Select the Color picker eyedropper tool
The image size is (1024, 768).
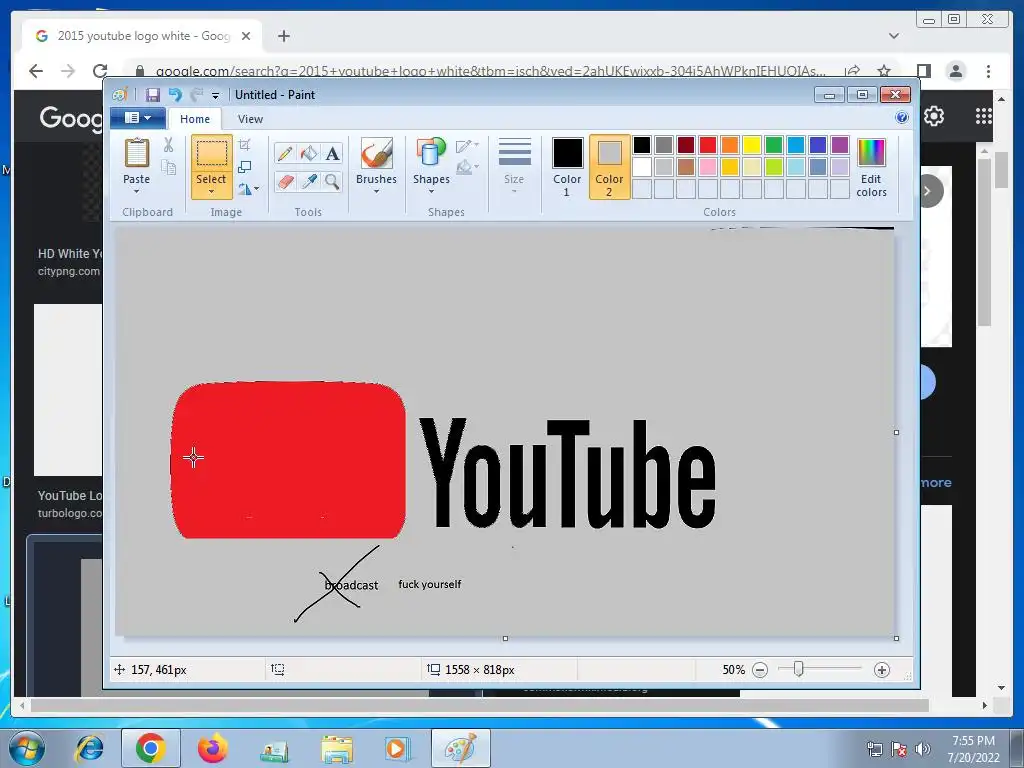coord(309,181)
